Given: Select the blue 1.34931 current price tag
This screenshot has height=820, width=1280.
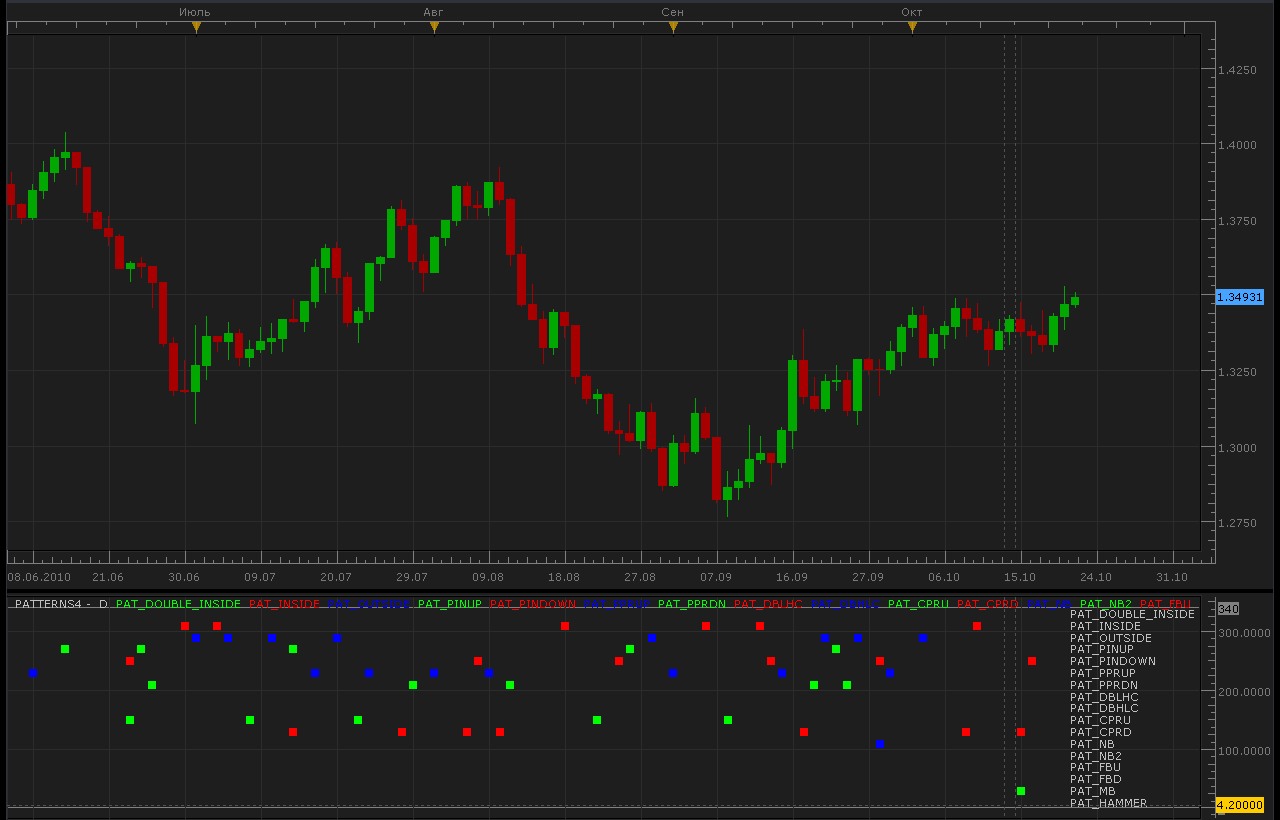Looking at the screenshot, I should tap(1240, 297).
